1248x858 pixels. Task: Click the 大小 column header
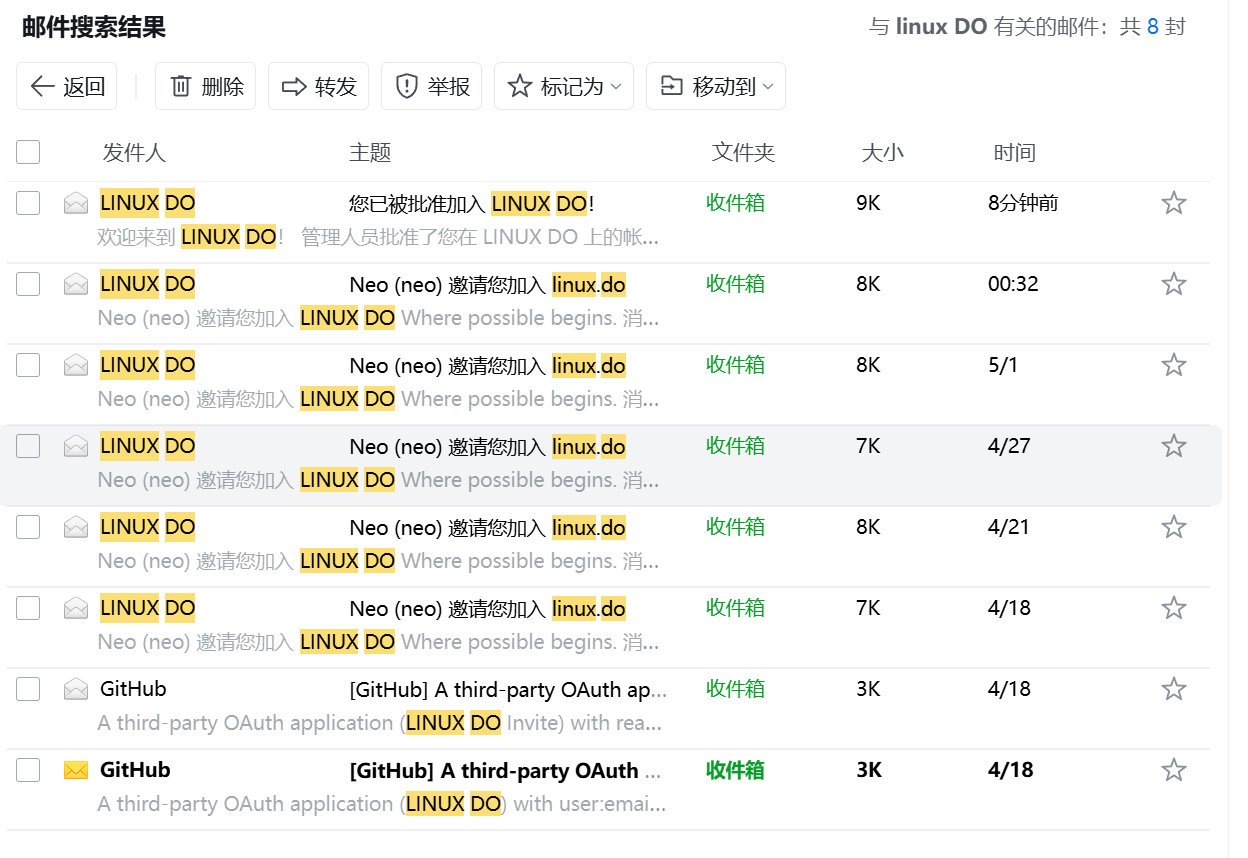[x=882, y=153]
